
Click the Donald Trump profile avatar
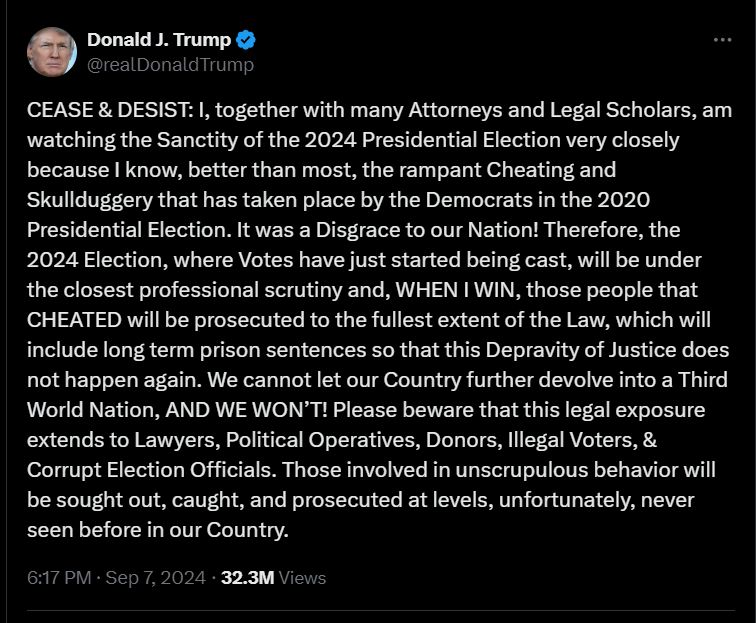coord(53,52)
